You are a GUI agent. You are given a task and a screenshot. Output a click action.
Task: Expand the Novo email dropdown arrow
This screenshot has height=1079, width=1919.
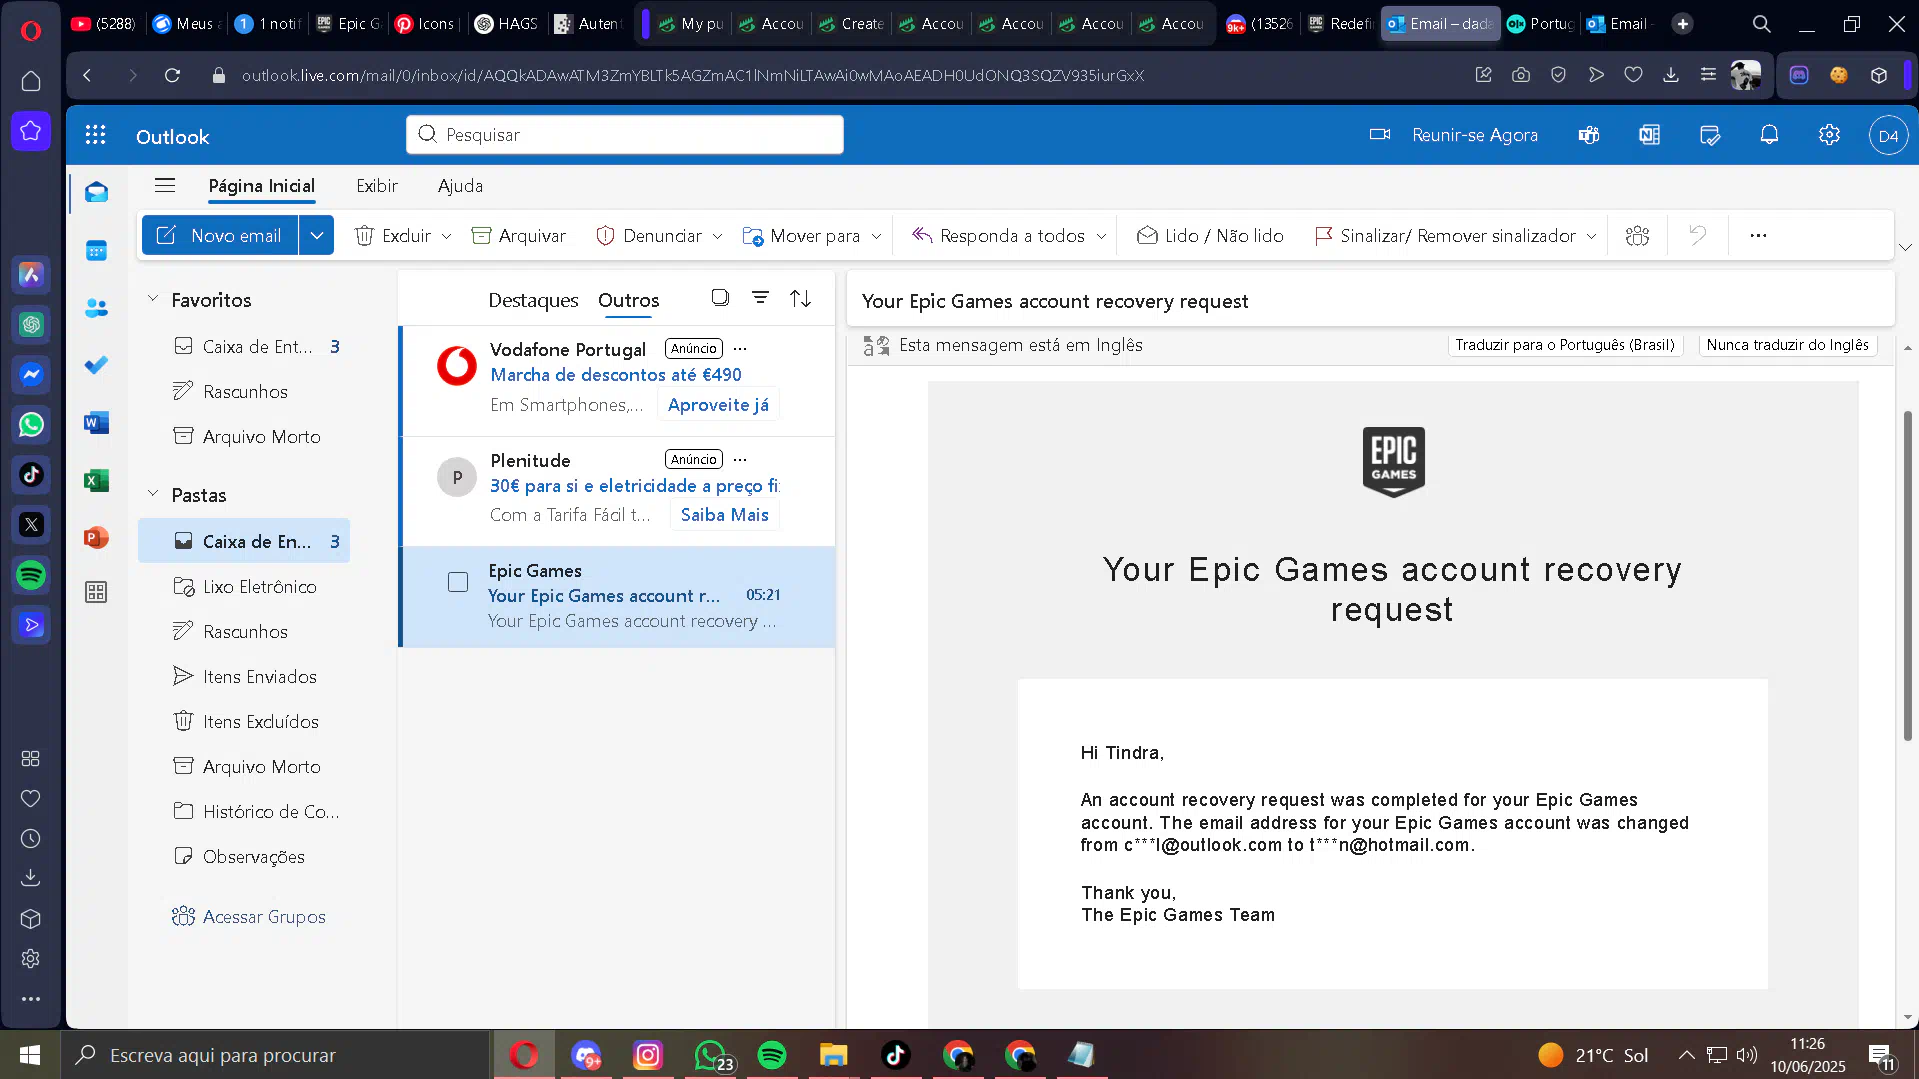[x=317, y=235]
